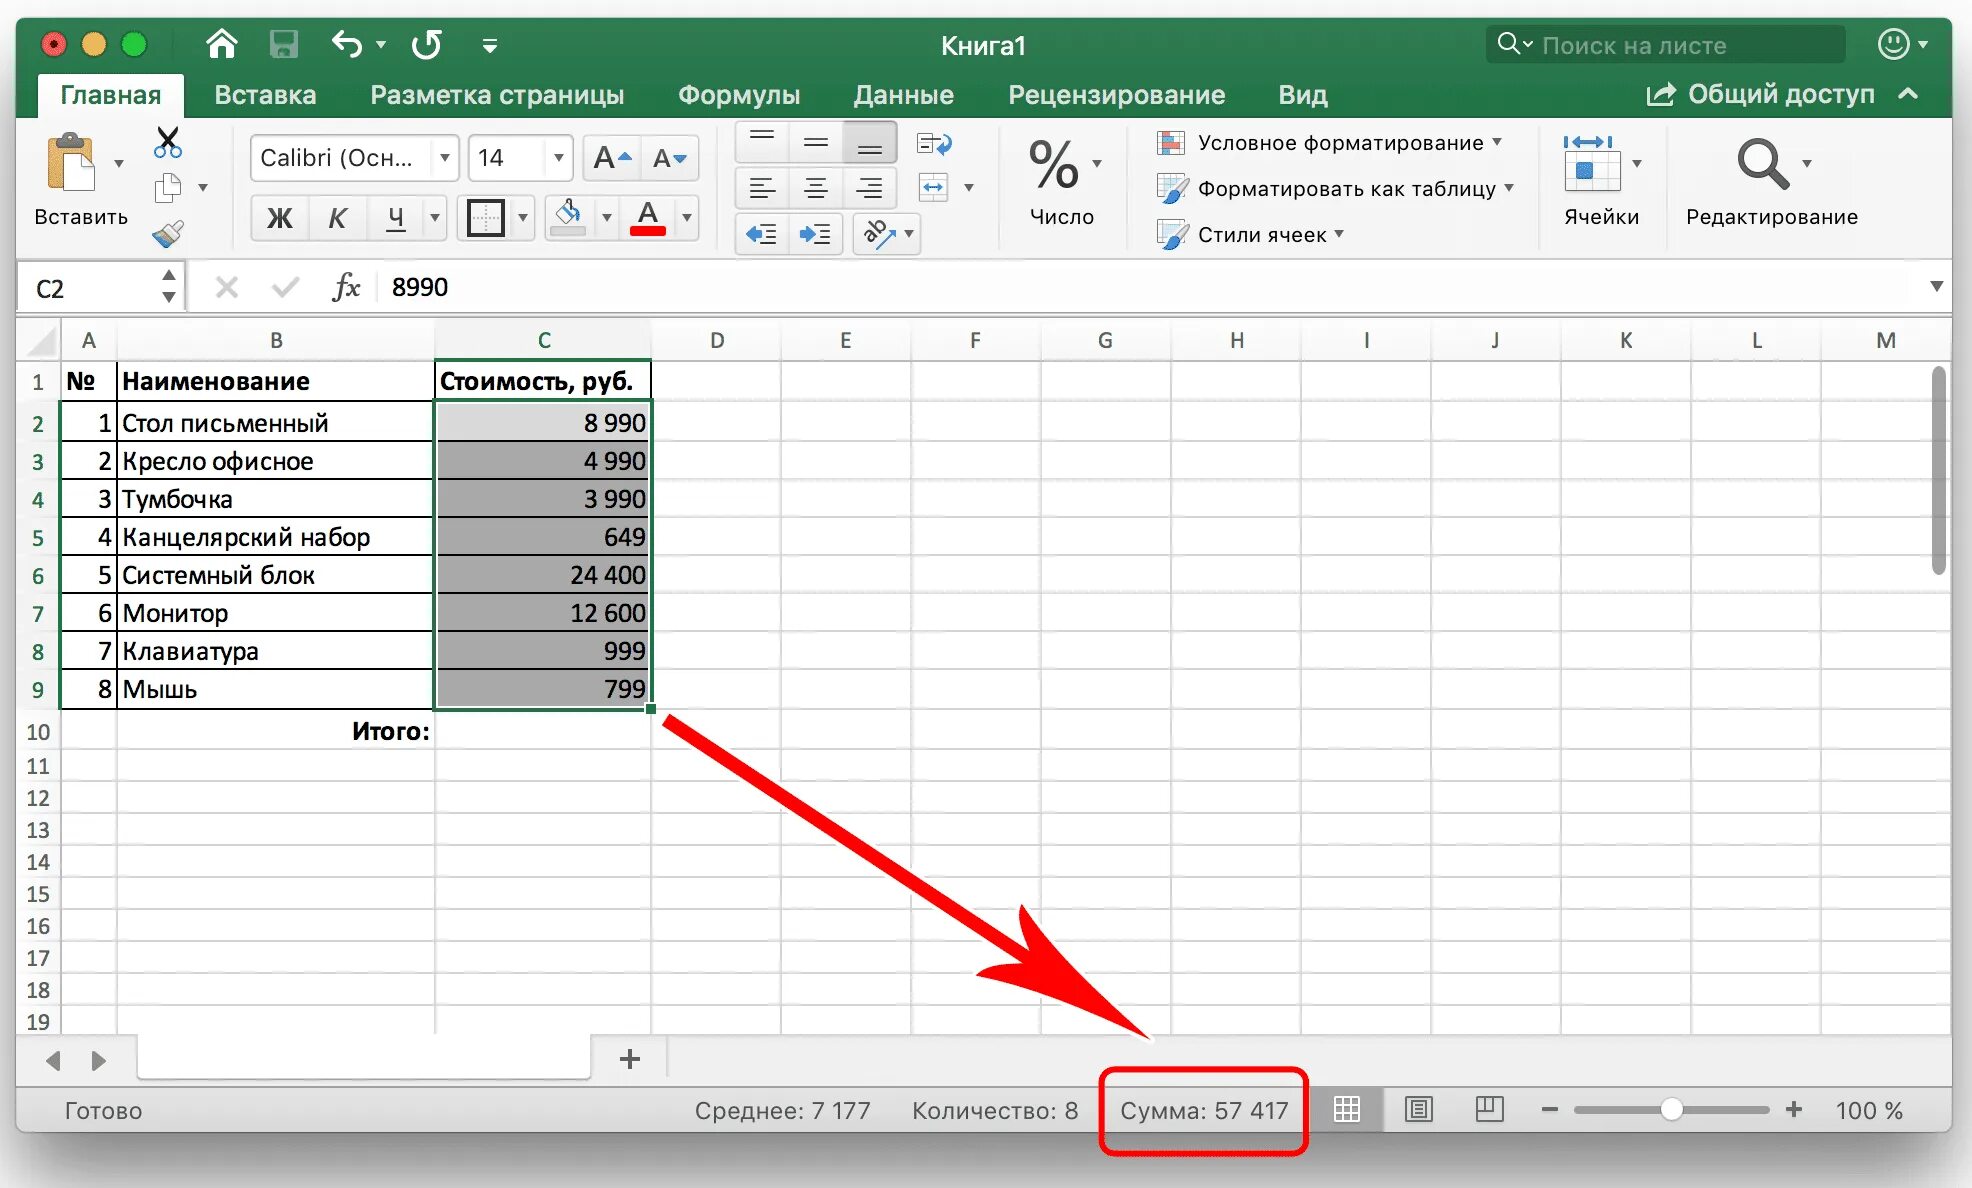Toggle italic formatting К button
Screen dimensions: 1972x1188
pyautogui.click(x=338, y=217)
